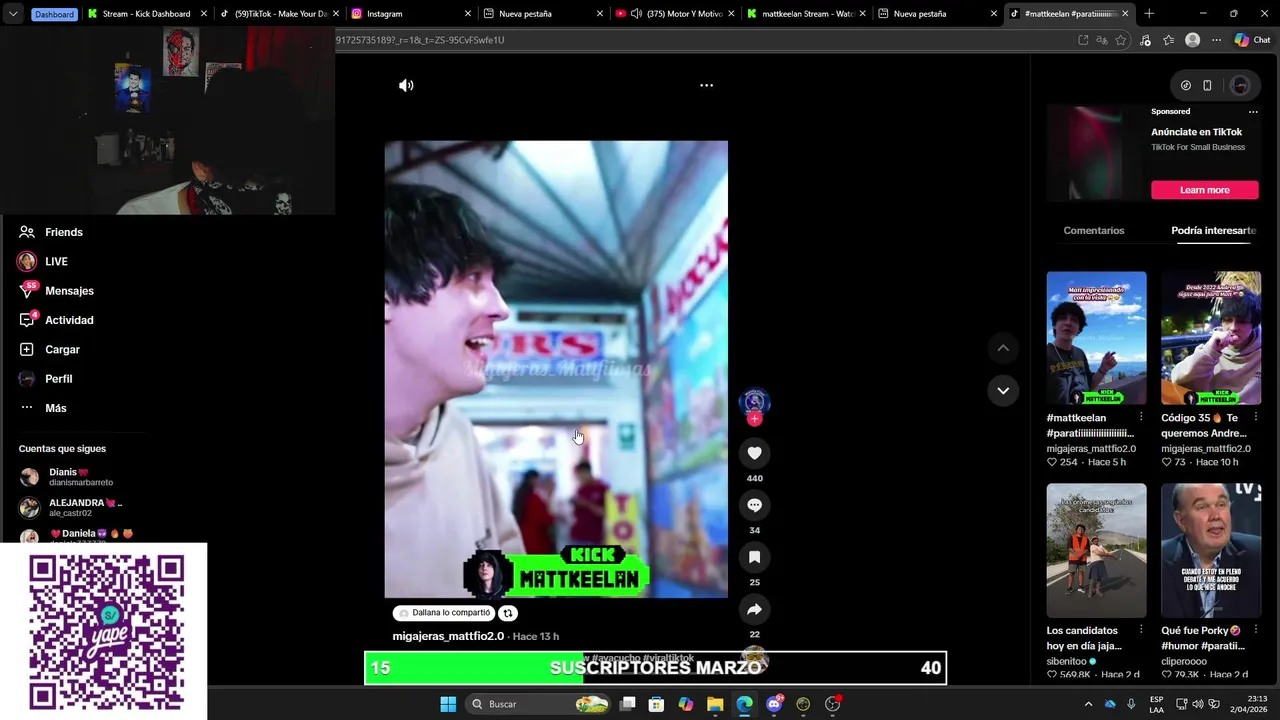Go to the previous video arrow
This screenshot has height=720, width=1280.
(1003, 347)
